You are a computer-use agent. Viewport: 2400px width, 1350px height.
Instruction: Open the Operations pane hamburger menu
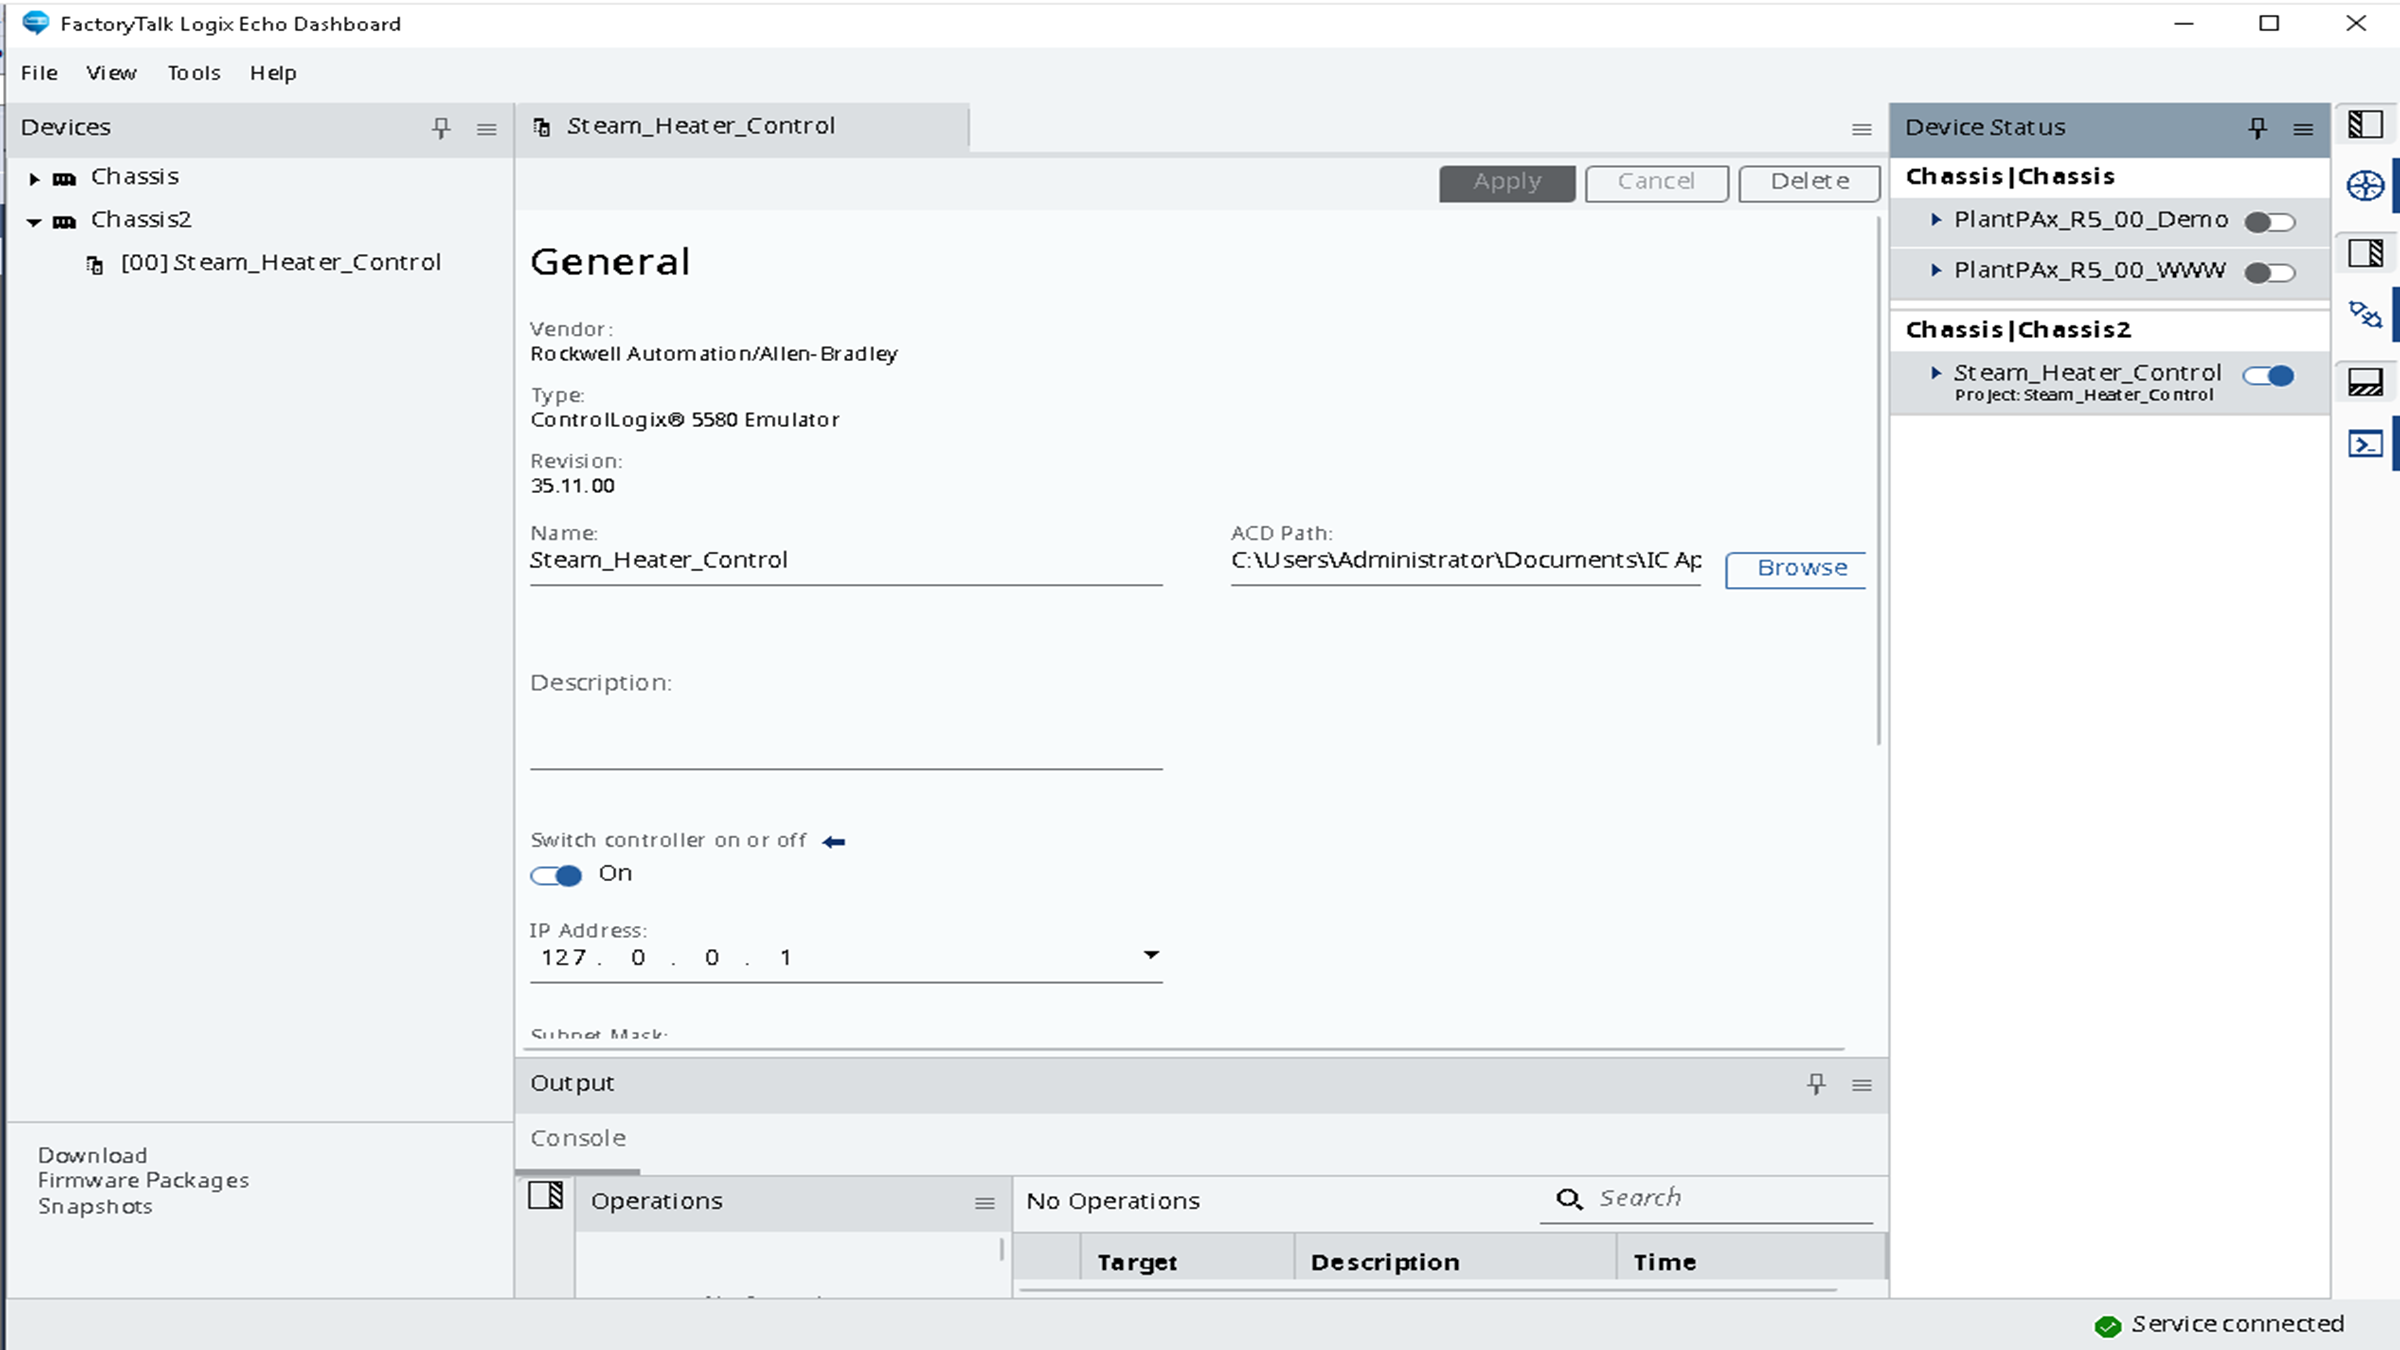pos(985,1203)
